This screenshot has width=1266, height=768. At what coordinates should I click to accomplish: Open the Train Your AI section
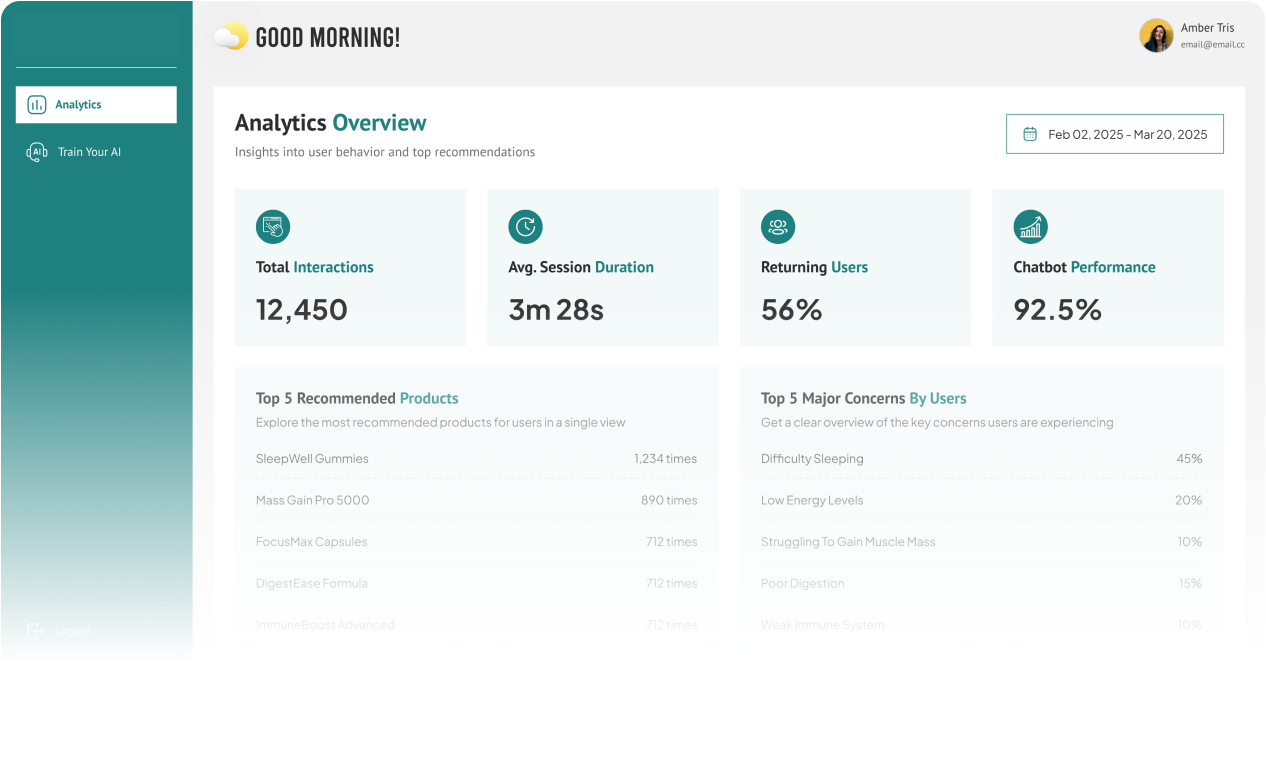(90, 151)
